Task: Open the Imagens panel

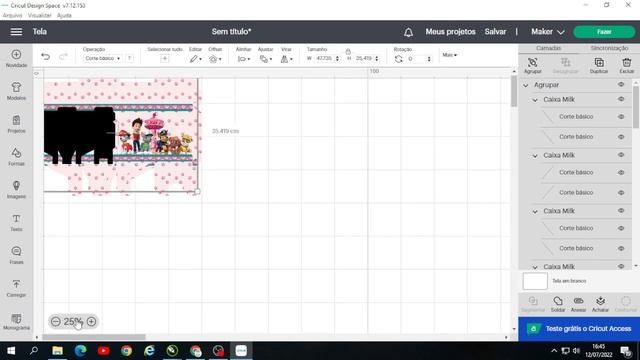Action: pos(16,189)
